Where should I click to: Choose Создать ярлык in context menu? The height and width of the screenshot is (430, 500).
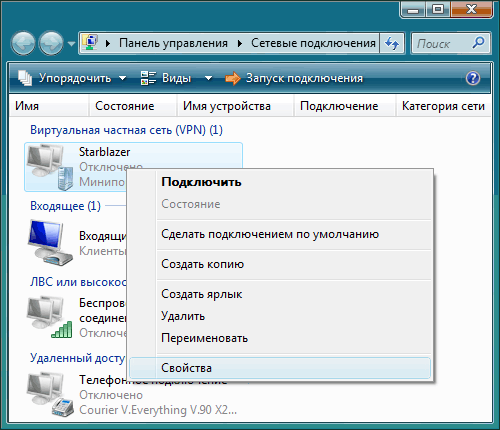pyautogui.click(x=280, y=294)
